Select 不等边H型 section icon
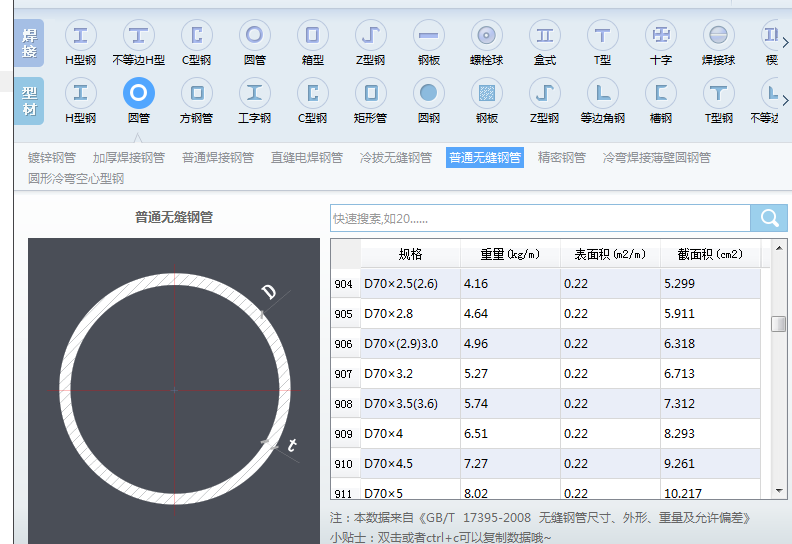The image size is (792, 544). coord(138,35)
